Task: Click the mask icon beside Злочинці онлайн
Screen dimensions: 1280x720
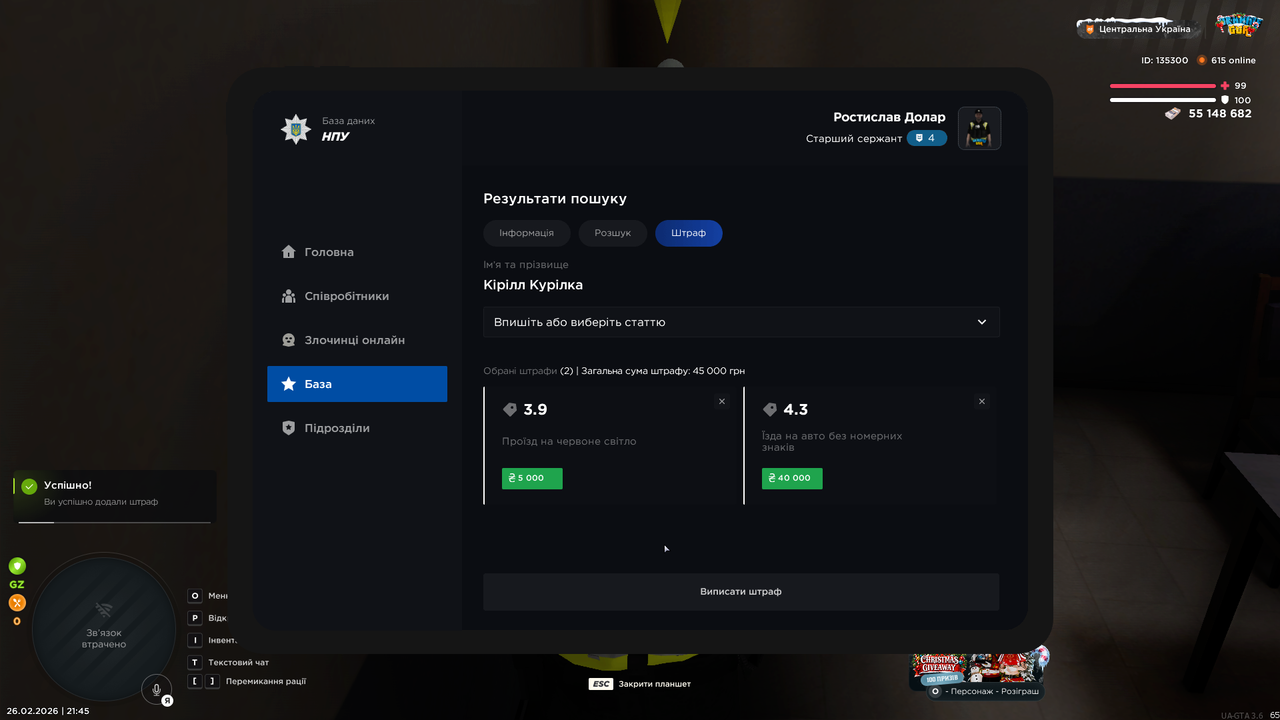Action: (288, 340)
